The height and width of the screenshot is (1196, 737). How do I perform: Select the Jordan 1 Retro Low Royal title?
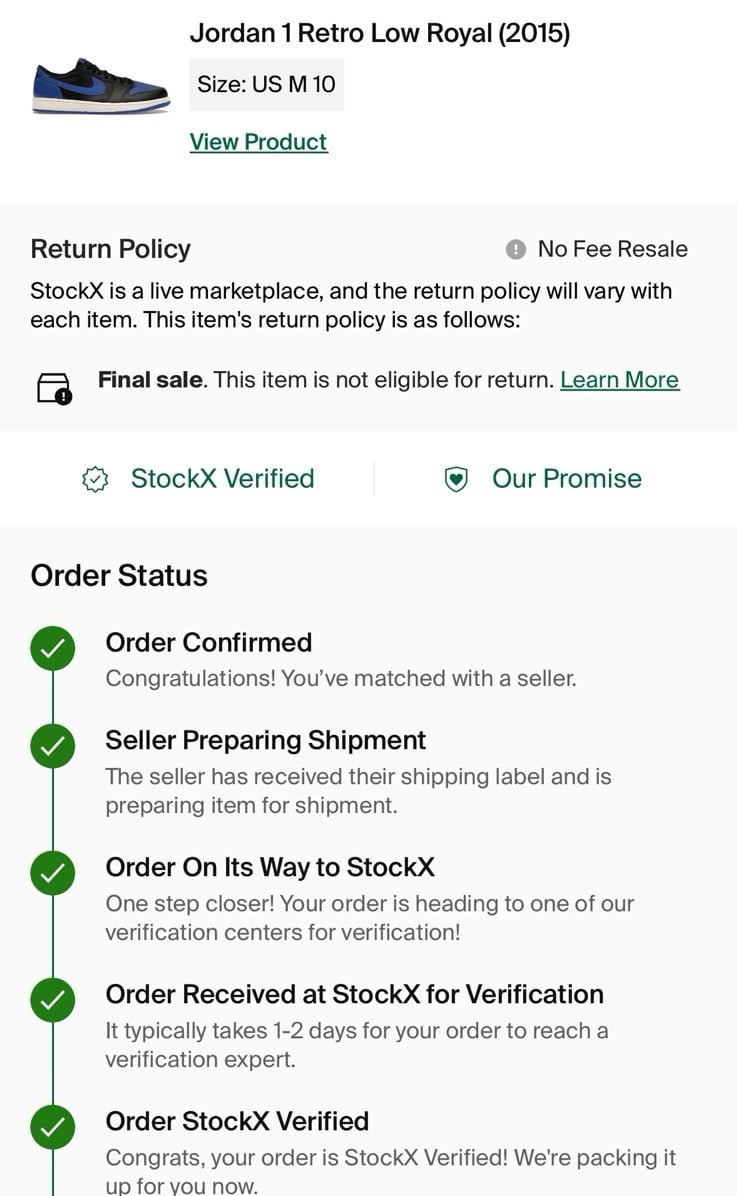(x=380, y=33)
